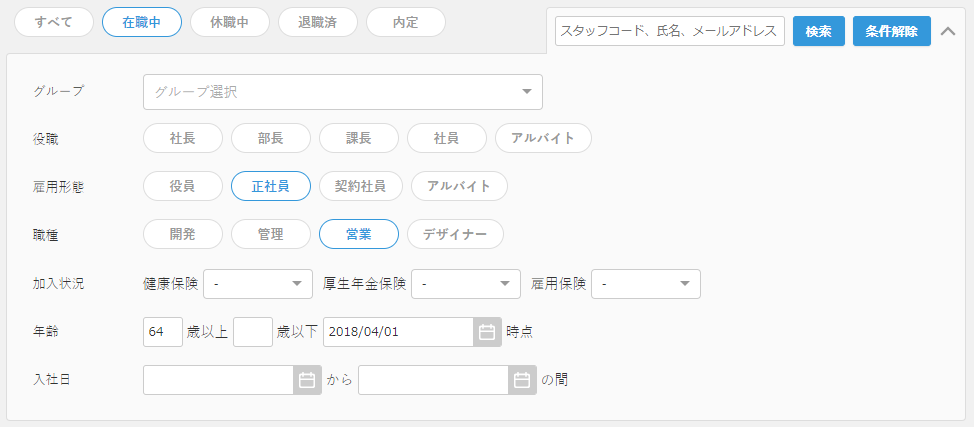The width and height of the screenshot is (974, 427).
Task: Open the グループ選択 dropdown
Action: point(343,92)
